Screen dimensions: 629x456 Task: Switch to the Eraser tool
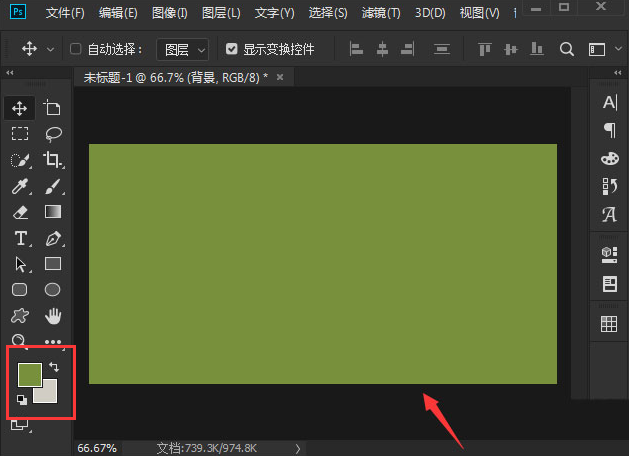(x=20, y=212)
